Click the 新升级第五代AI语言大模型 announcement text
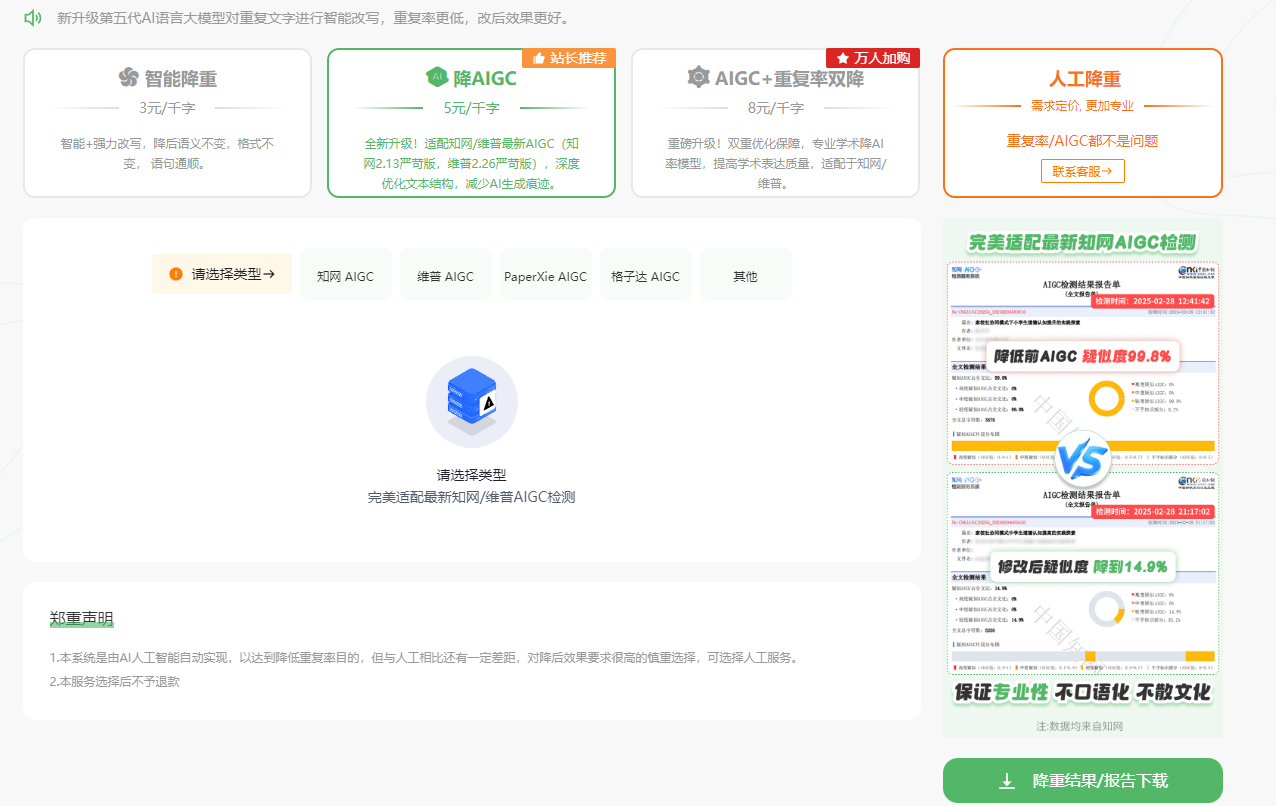Image resolution: width=1276 pixels, height=806 pixels. point(315,18)
